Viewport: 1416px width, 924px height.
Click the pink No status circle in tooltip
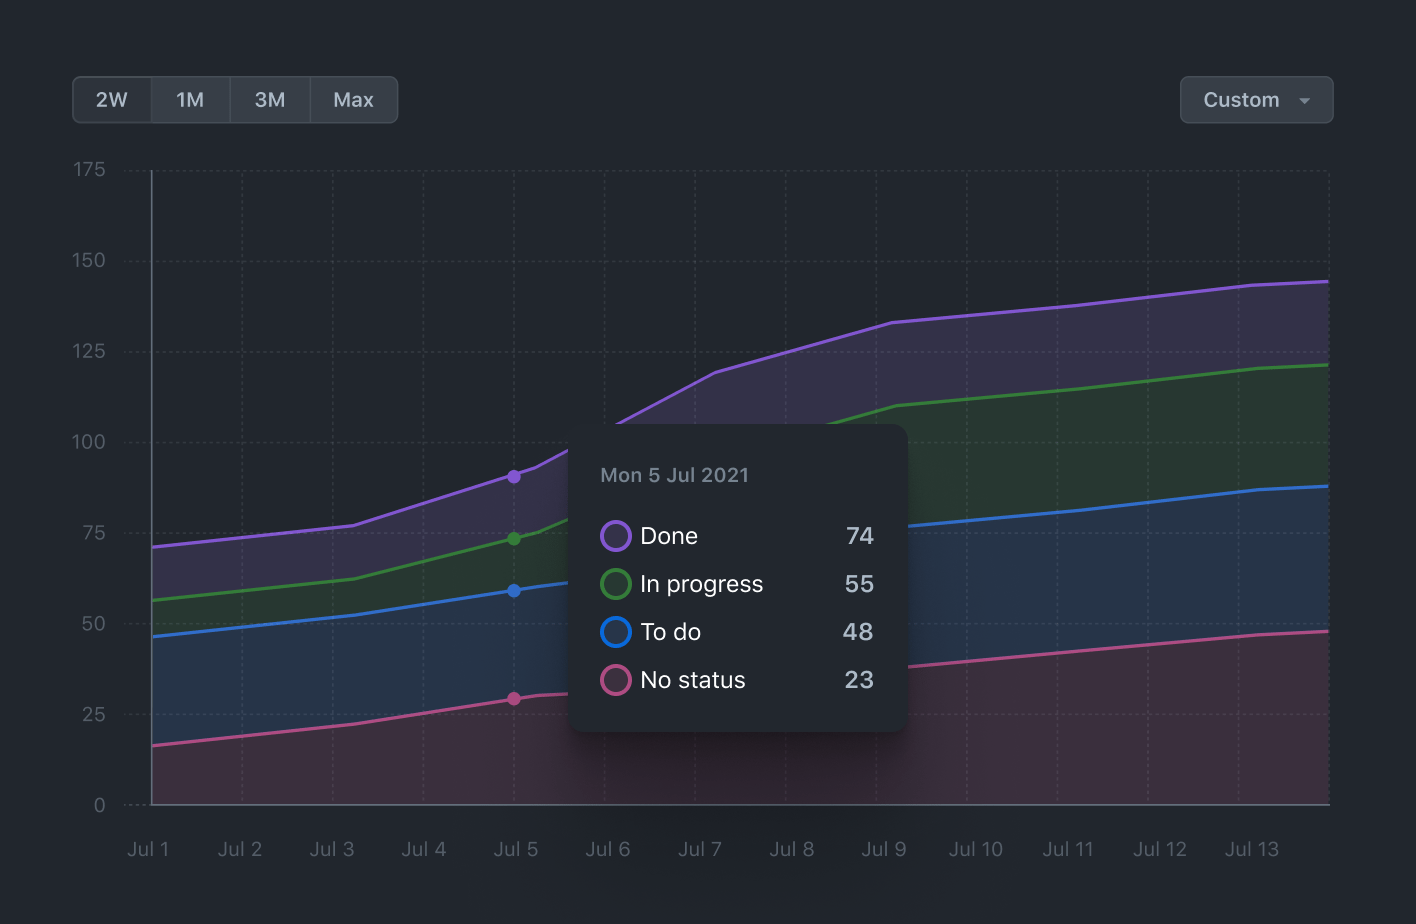(615, 680)
